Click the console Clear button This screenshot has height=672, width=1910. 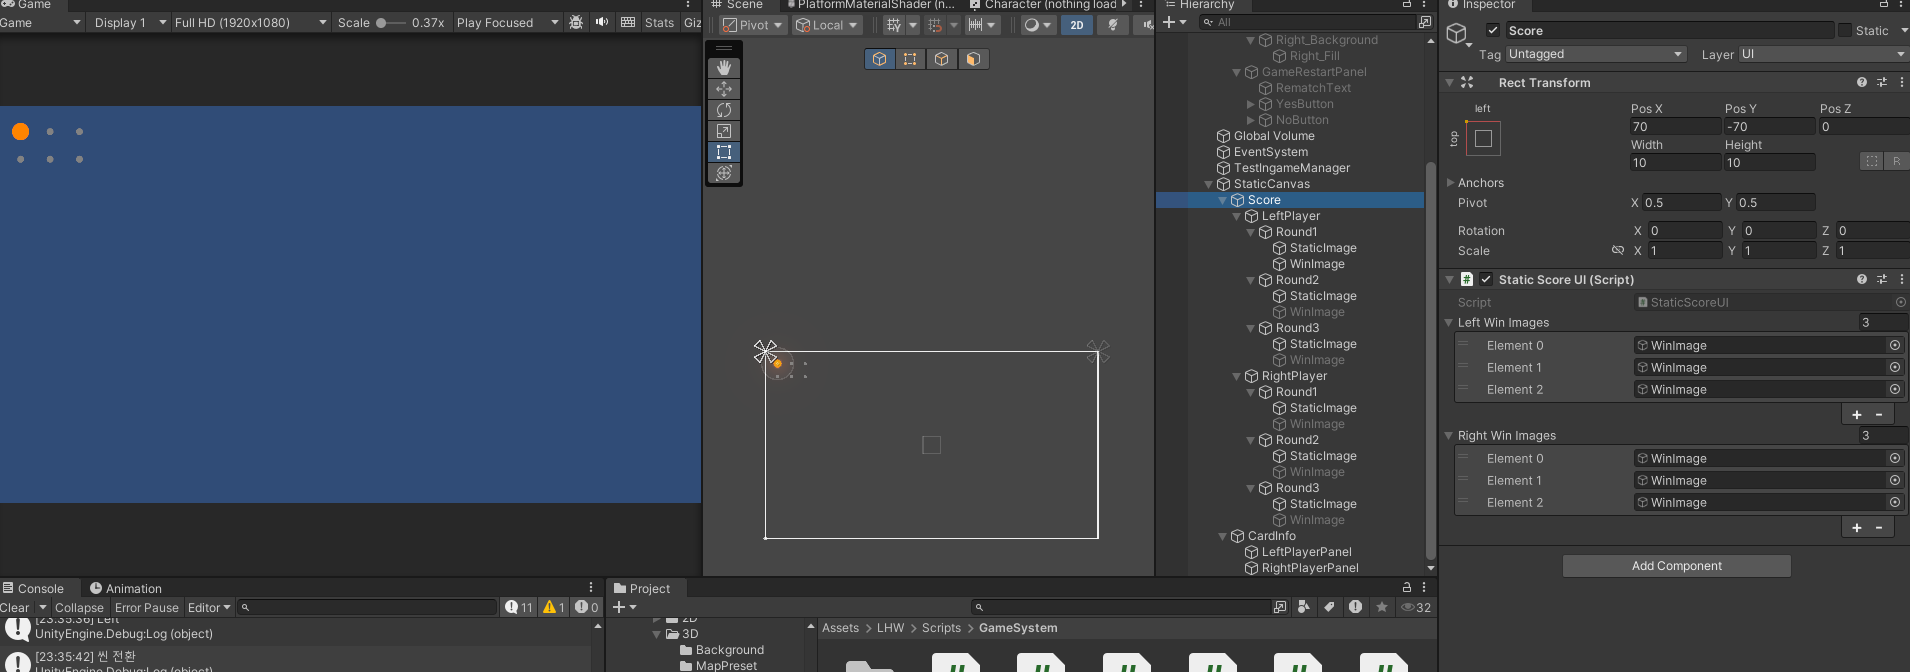coord(15,607)
